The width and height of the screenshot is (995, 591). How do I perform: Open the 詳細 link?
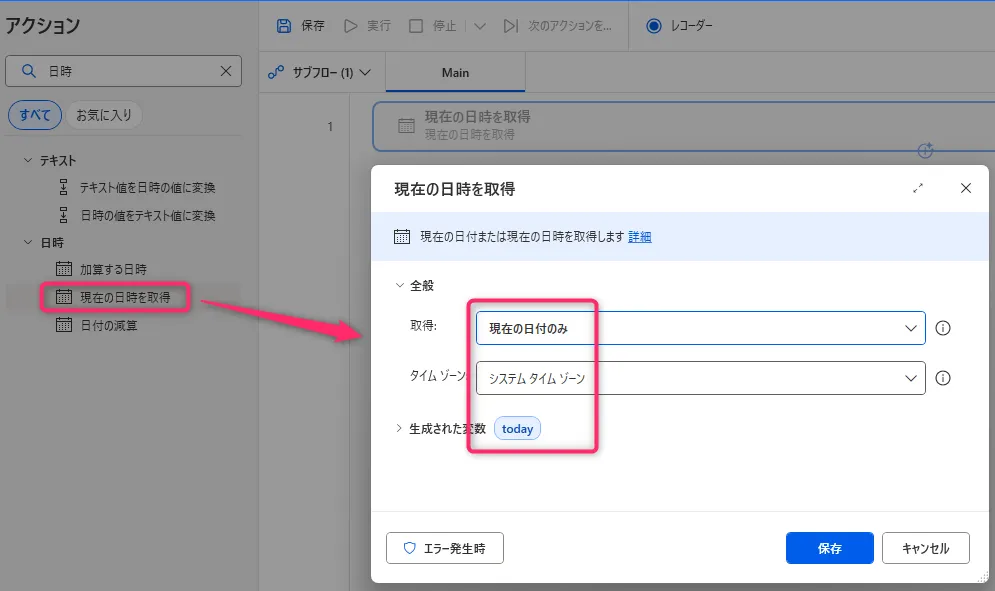click(x=640, y=237)
